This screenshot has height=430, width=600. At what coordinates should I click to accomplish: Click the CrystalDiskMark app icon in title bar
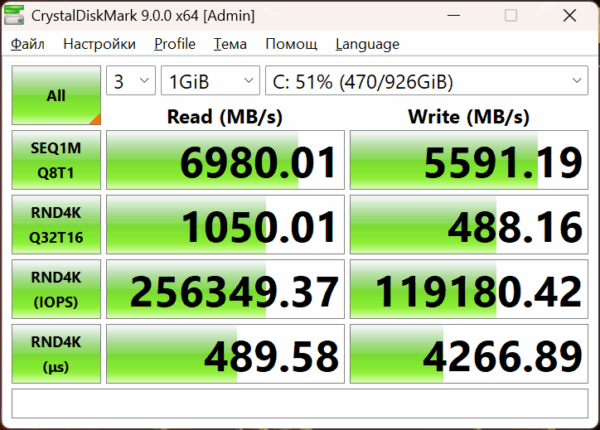point(14,15)
